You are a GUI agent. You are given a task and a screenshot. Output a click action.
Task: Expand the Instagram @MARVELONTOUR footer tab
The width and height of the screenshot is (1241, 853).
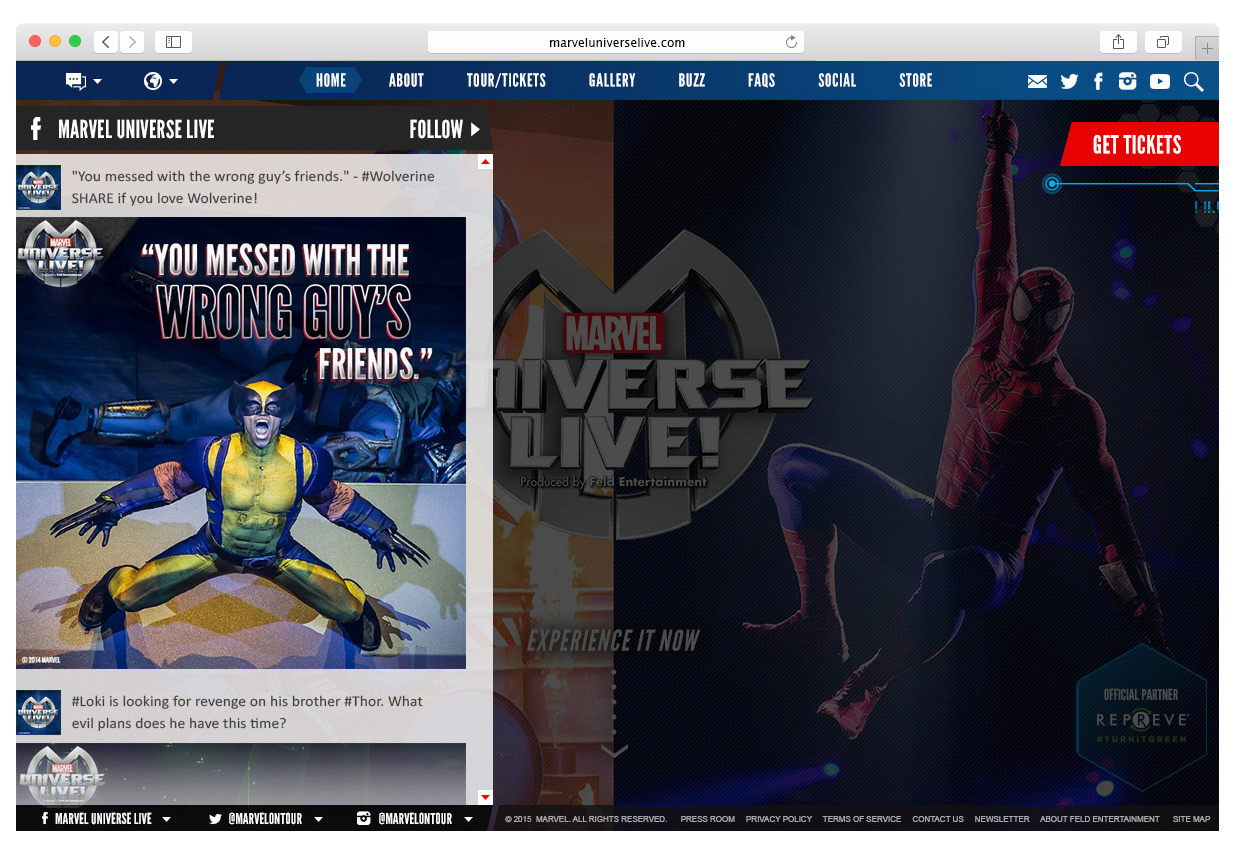tap(415, 819)
